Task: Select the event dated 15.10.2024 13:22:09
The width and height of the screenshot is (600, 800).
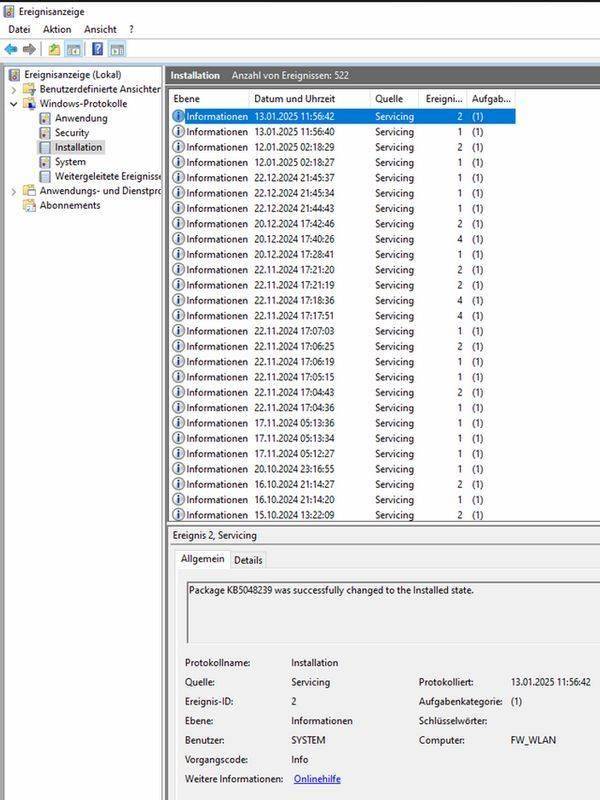Action: (343, 514)
